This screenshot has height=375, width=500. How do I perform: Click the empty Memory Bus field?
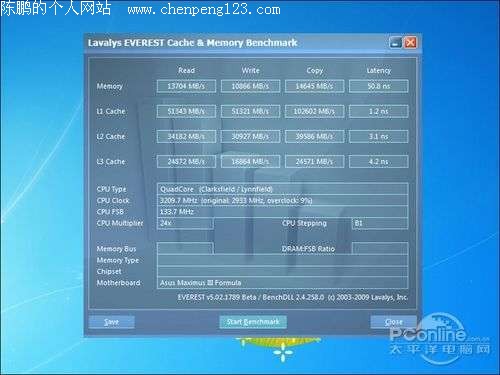185,249
